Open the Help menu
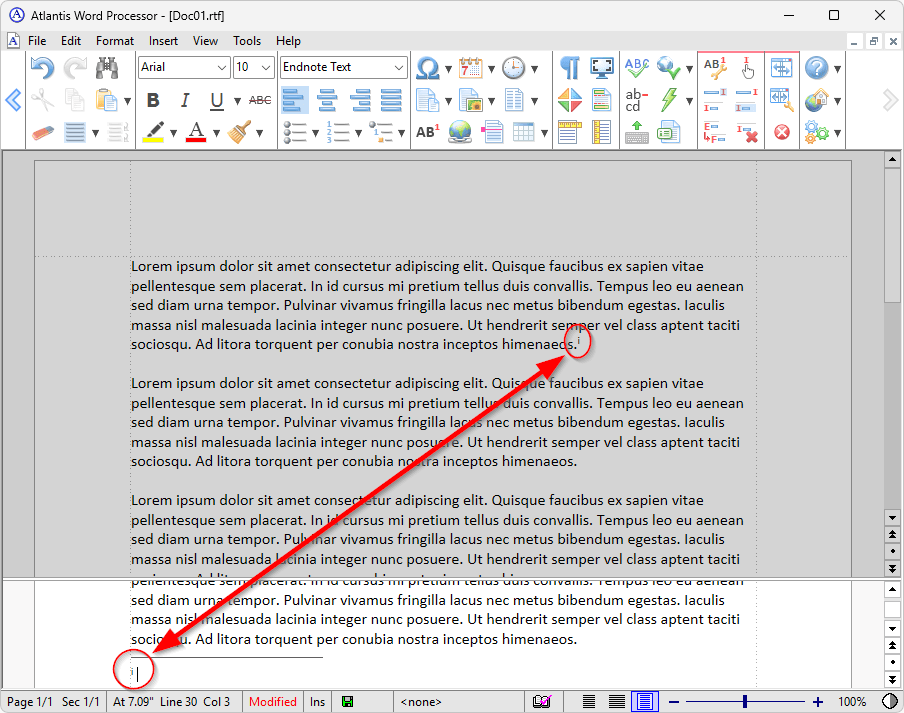904x713 pixels. 288,41
